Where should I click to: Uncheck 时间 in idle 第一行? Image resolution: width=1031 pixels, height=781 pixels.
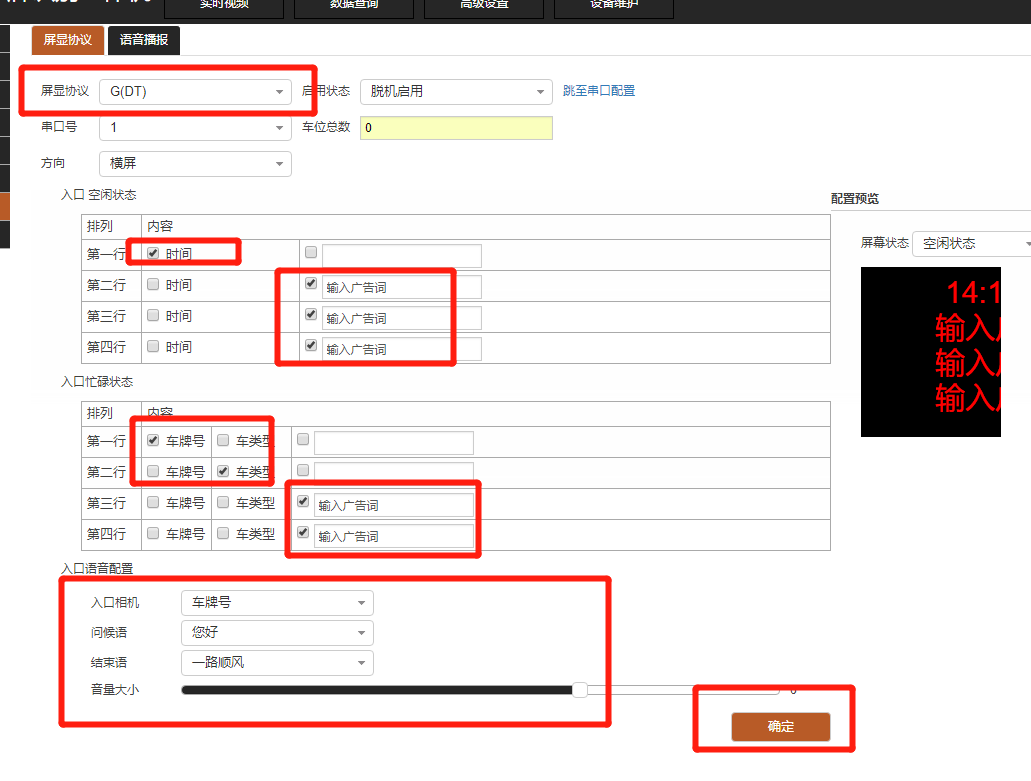coord(153,253)
